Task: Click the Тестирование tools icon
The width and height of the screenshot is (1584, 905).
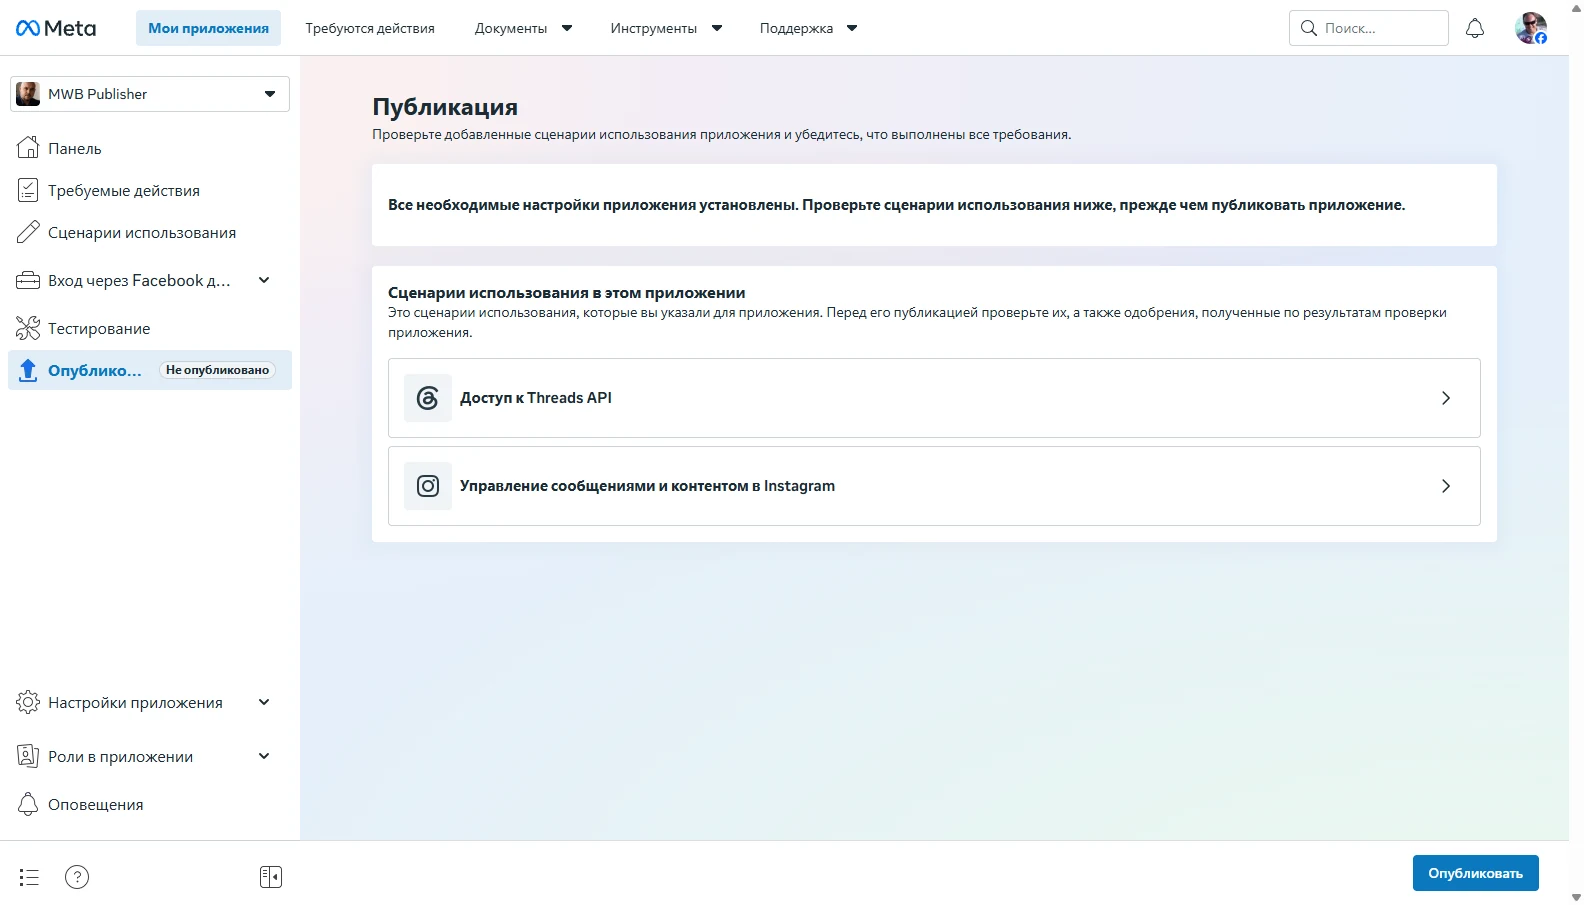Action: 28,328
